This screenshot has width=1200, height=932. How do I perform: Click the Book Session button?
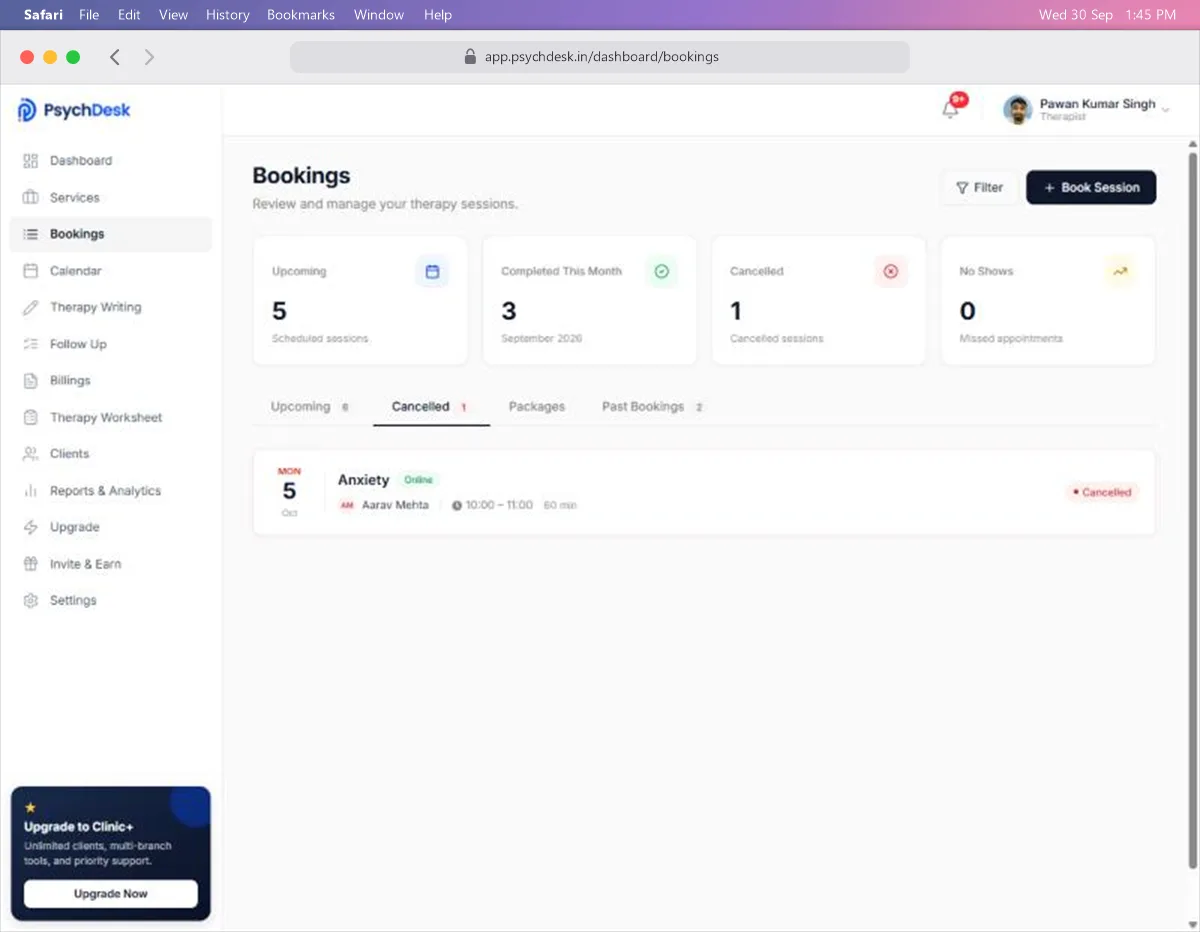click(1091, 187)
